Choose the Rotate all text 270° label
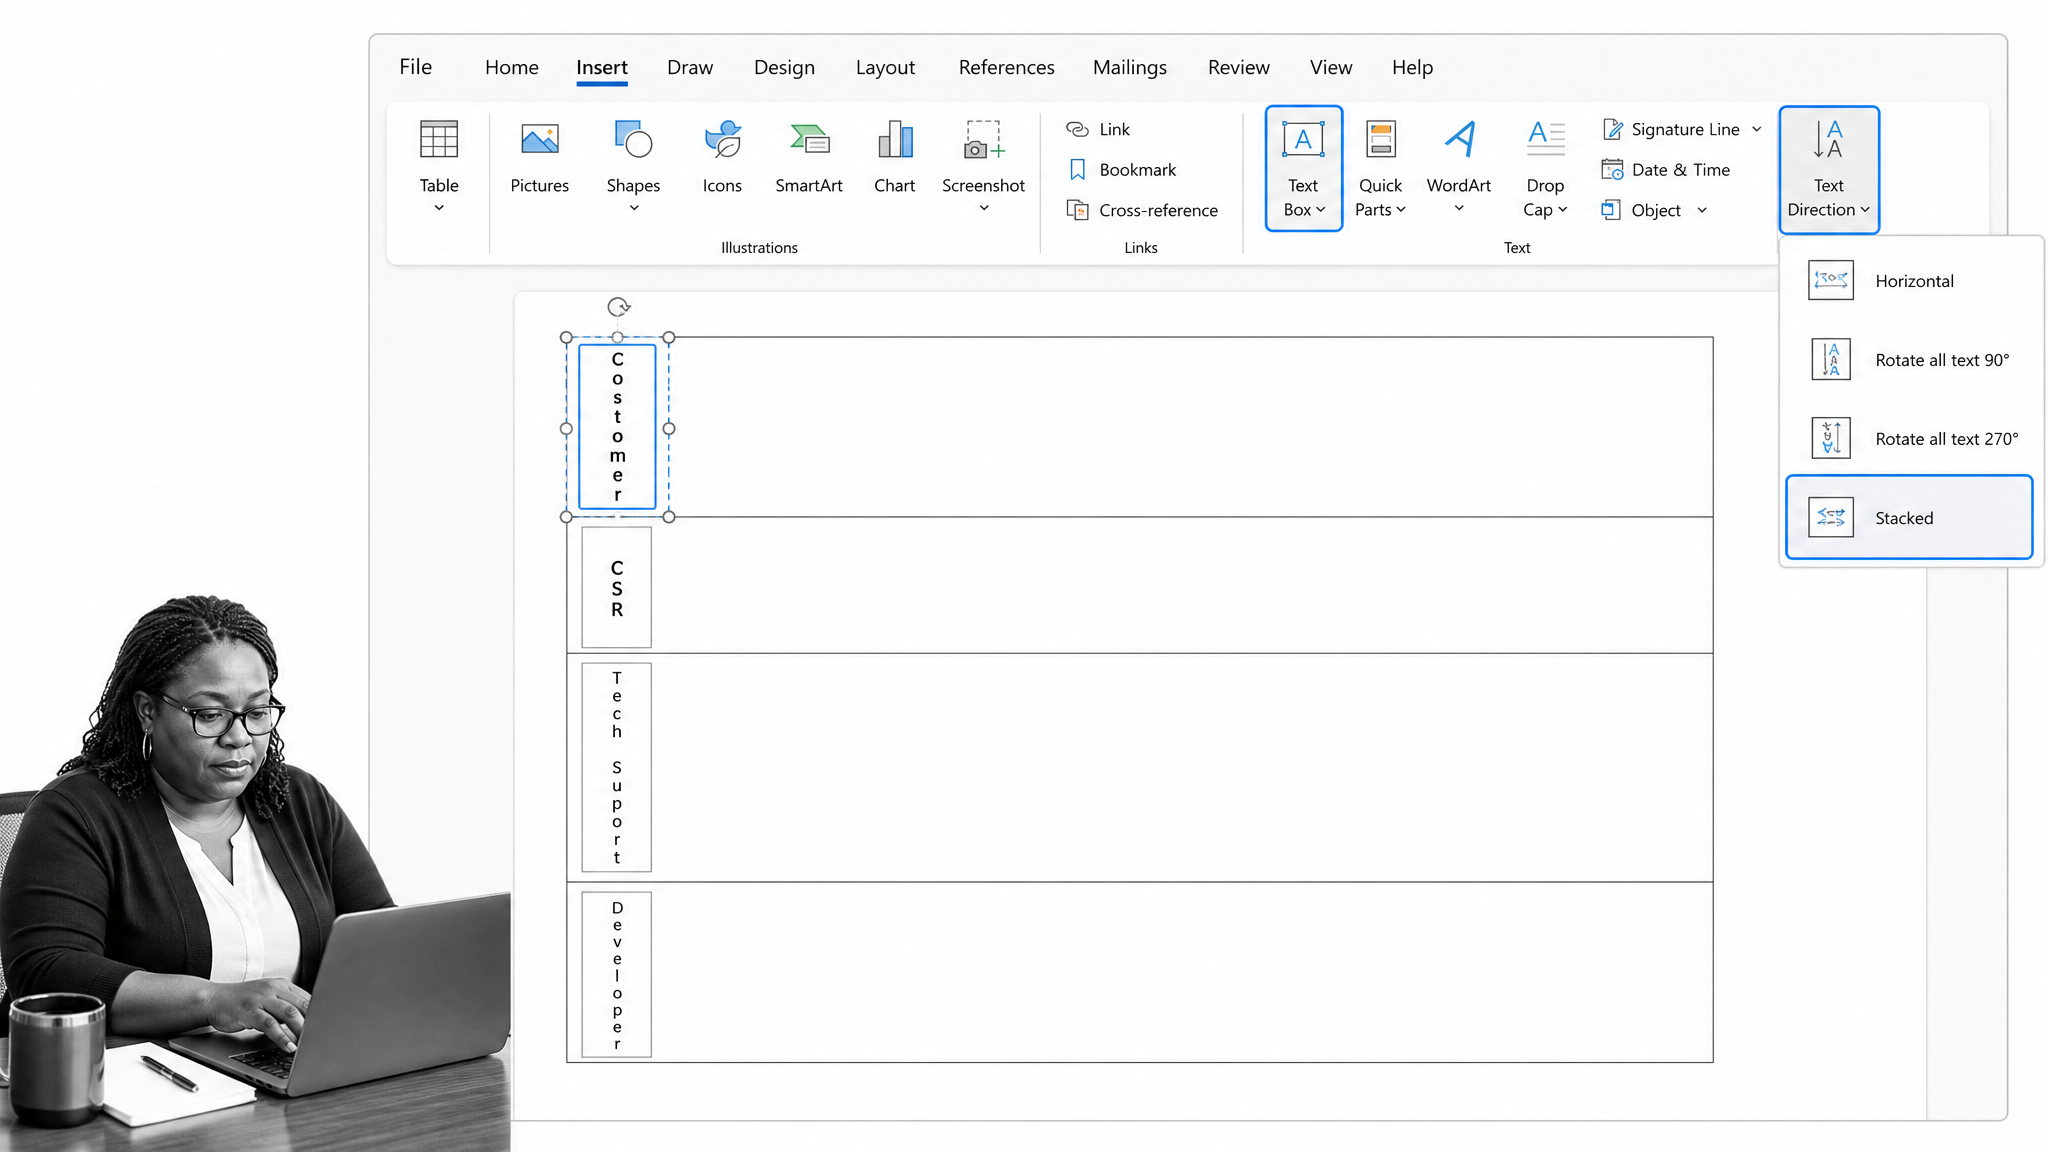 [x=1946, y=439]
